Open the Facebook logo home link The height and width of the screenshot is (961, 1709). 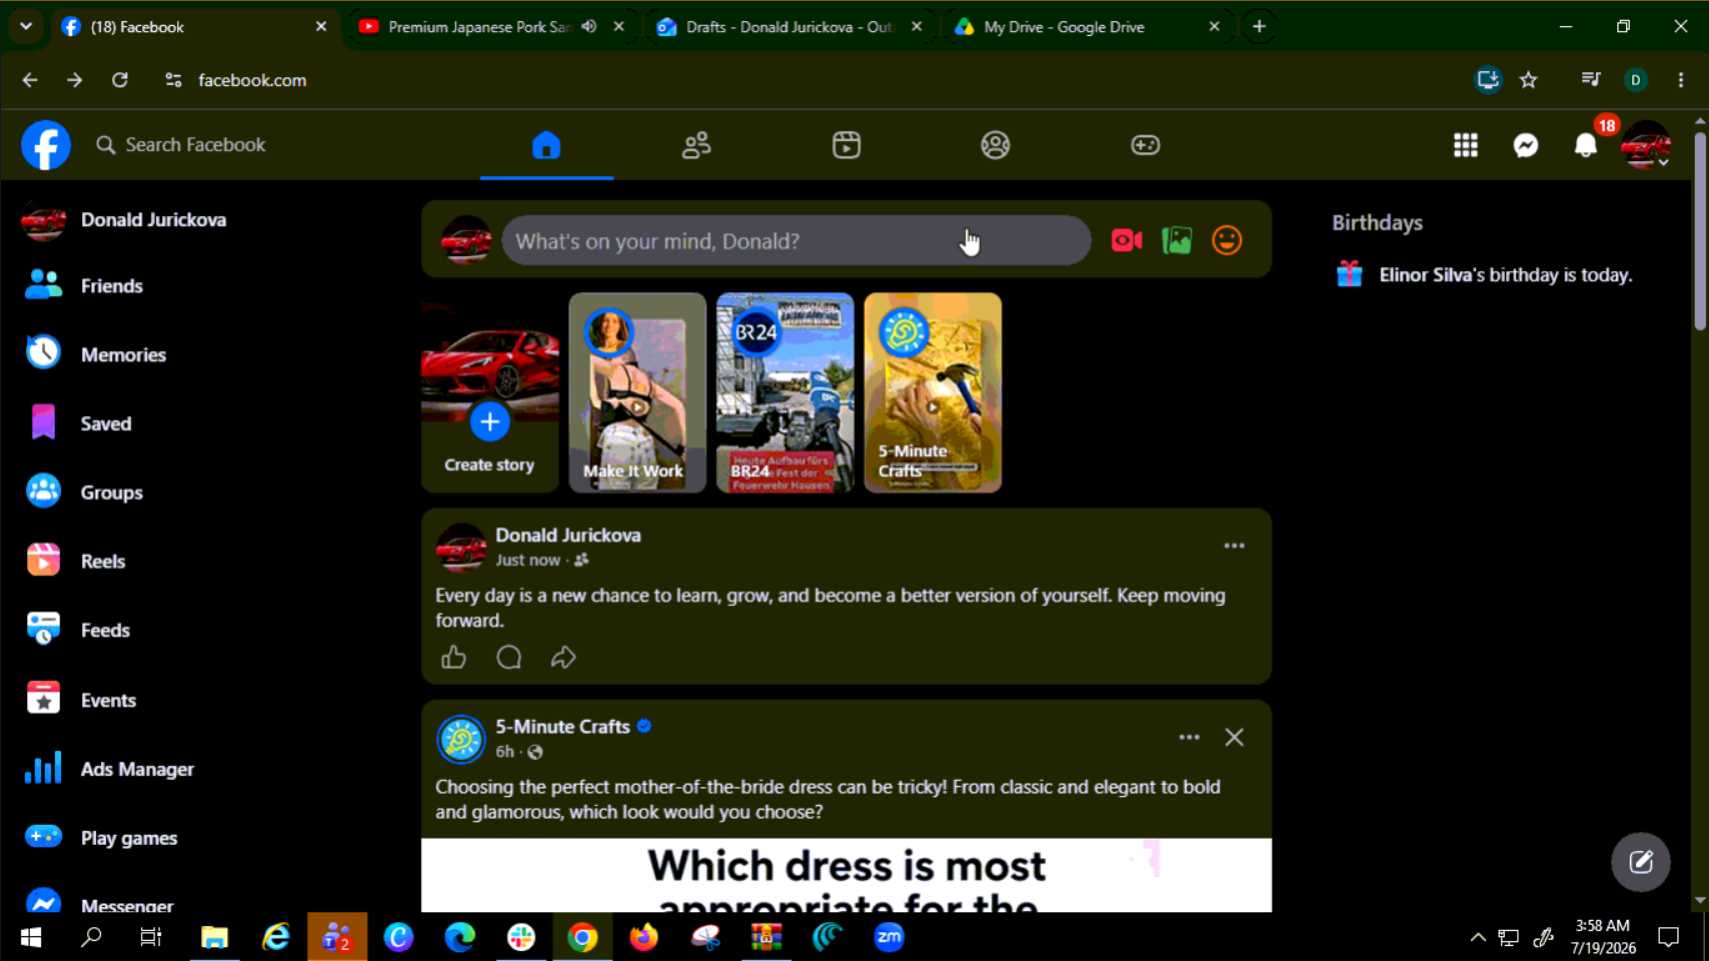(46, 145)
